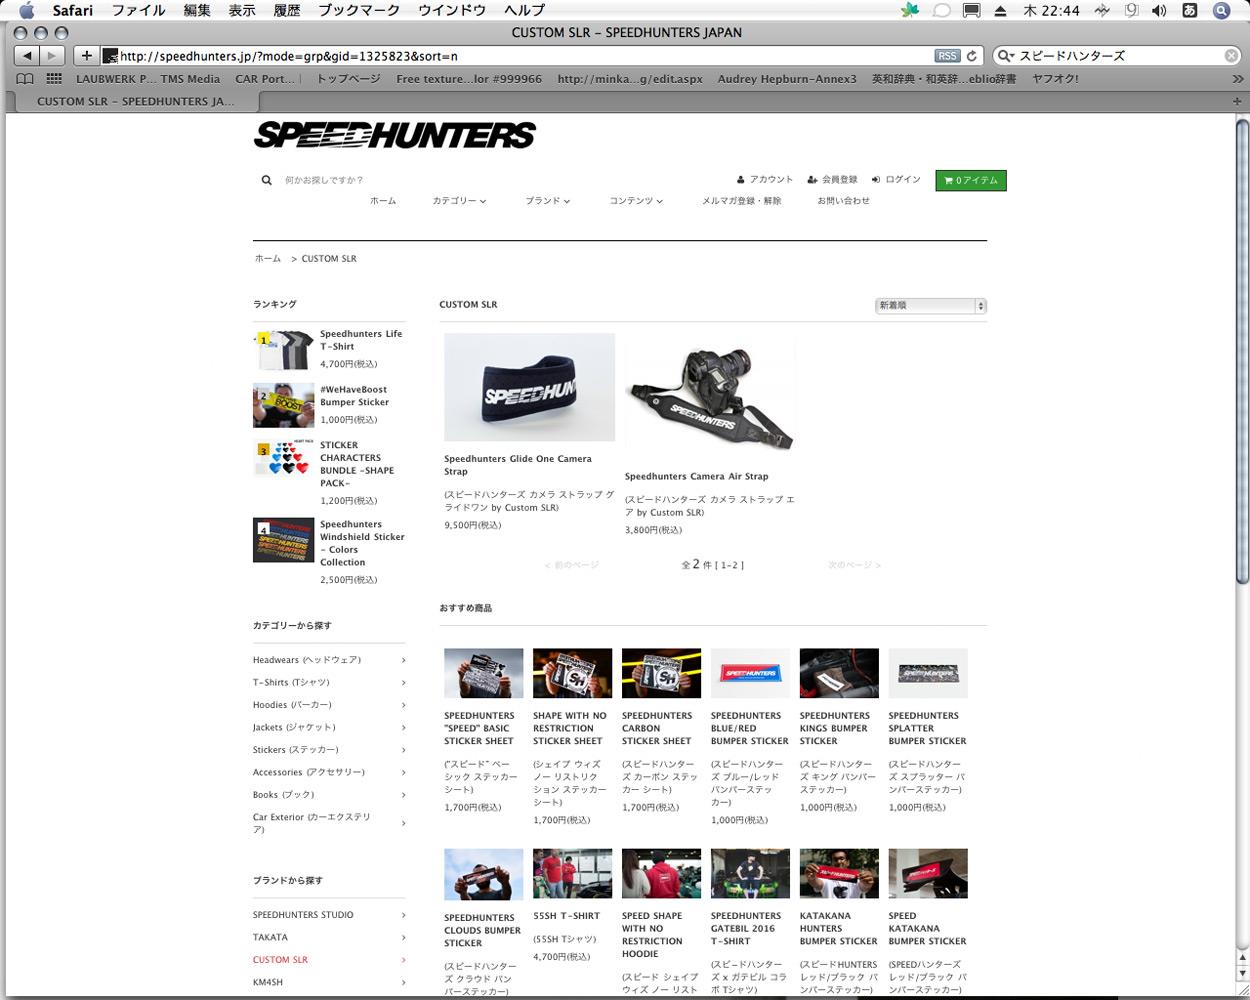Expand Hoodies category chevron
The image size is (1250, 1000).
[403, 705]
